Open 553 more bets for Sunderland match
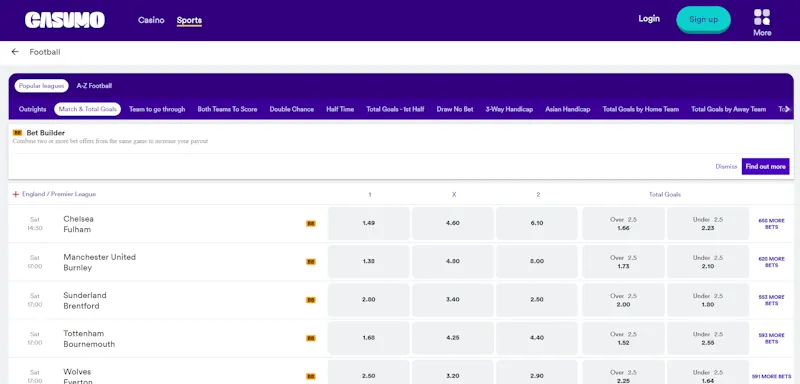The width and height of the screenshot is (800, 384). 771,300
